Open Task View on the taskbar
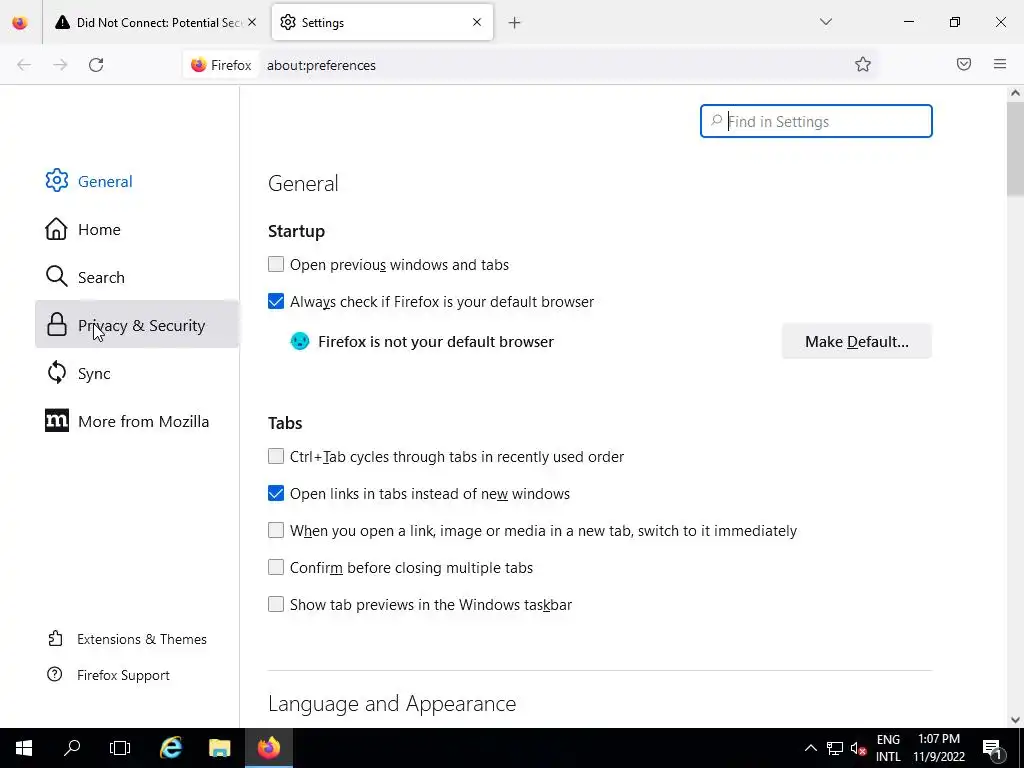Image resolution: width=1024 pixels, height=768 pixels. [x=120, y=748]
